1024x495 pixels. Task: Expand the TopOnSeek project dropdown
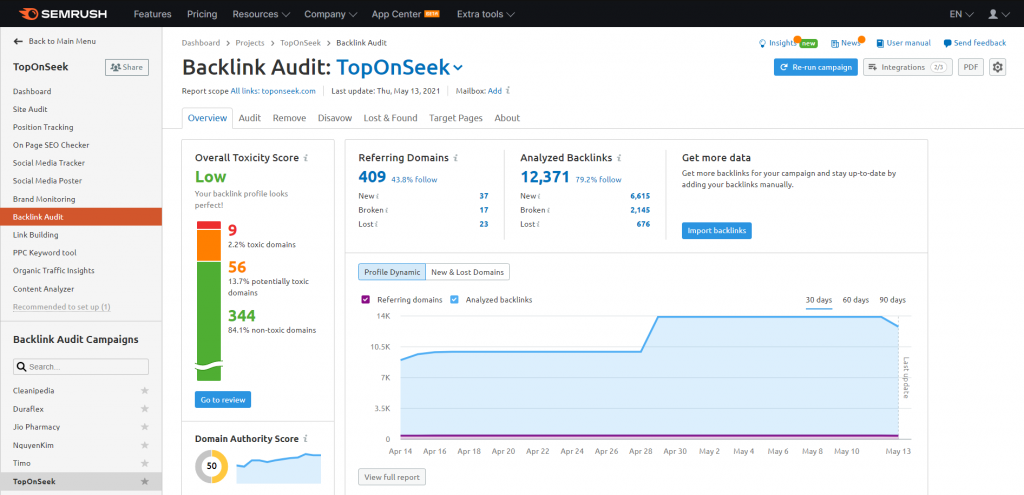tap(458, 68)
